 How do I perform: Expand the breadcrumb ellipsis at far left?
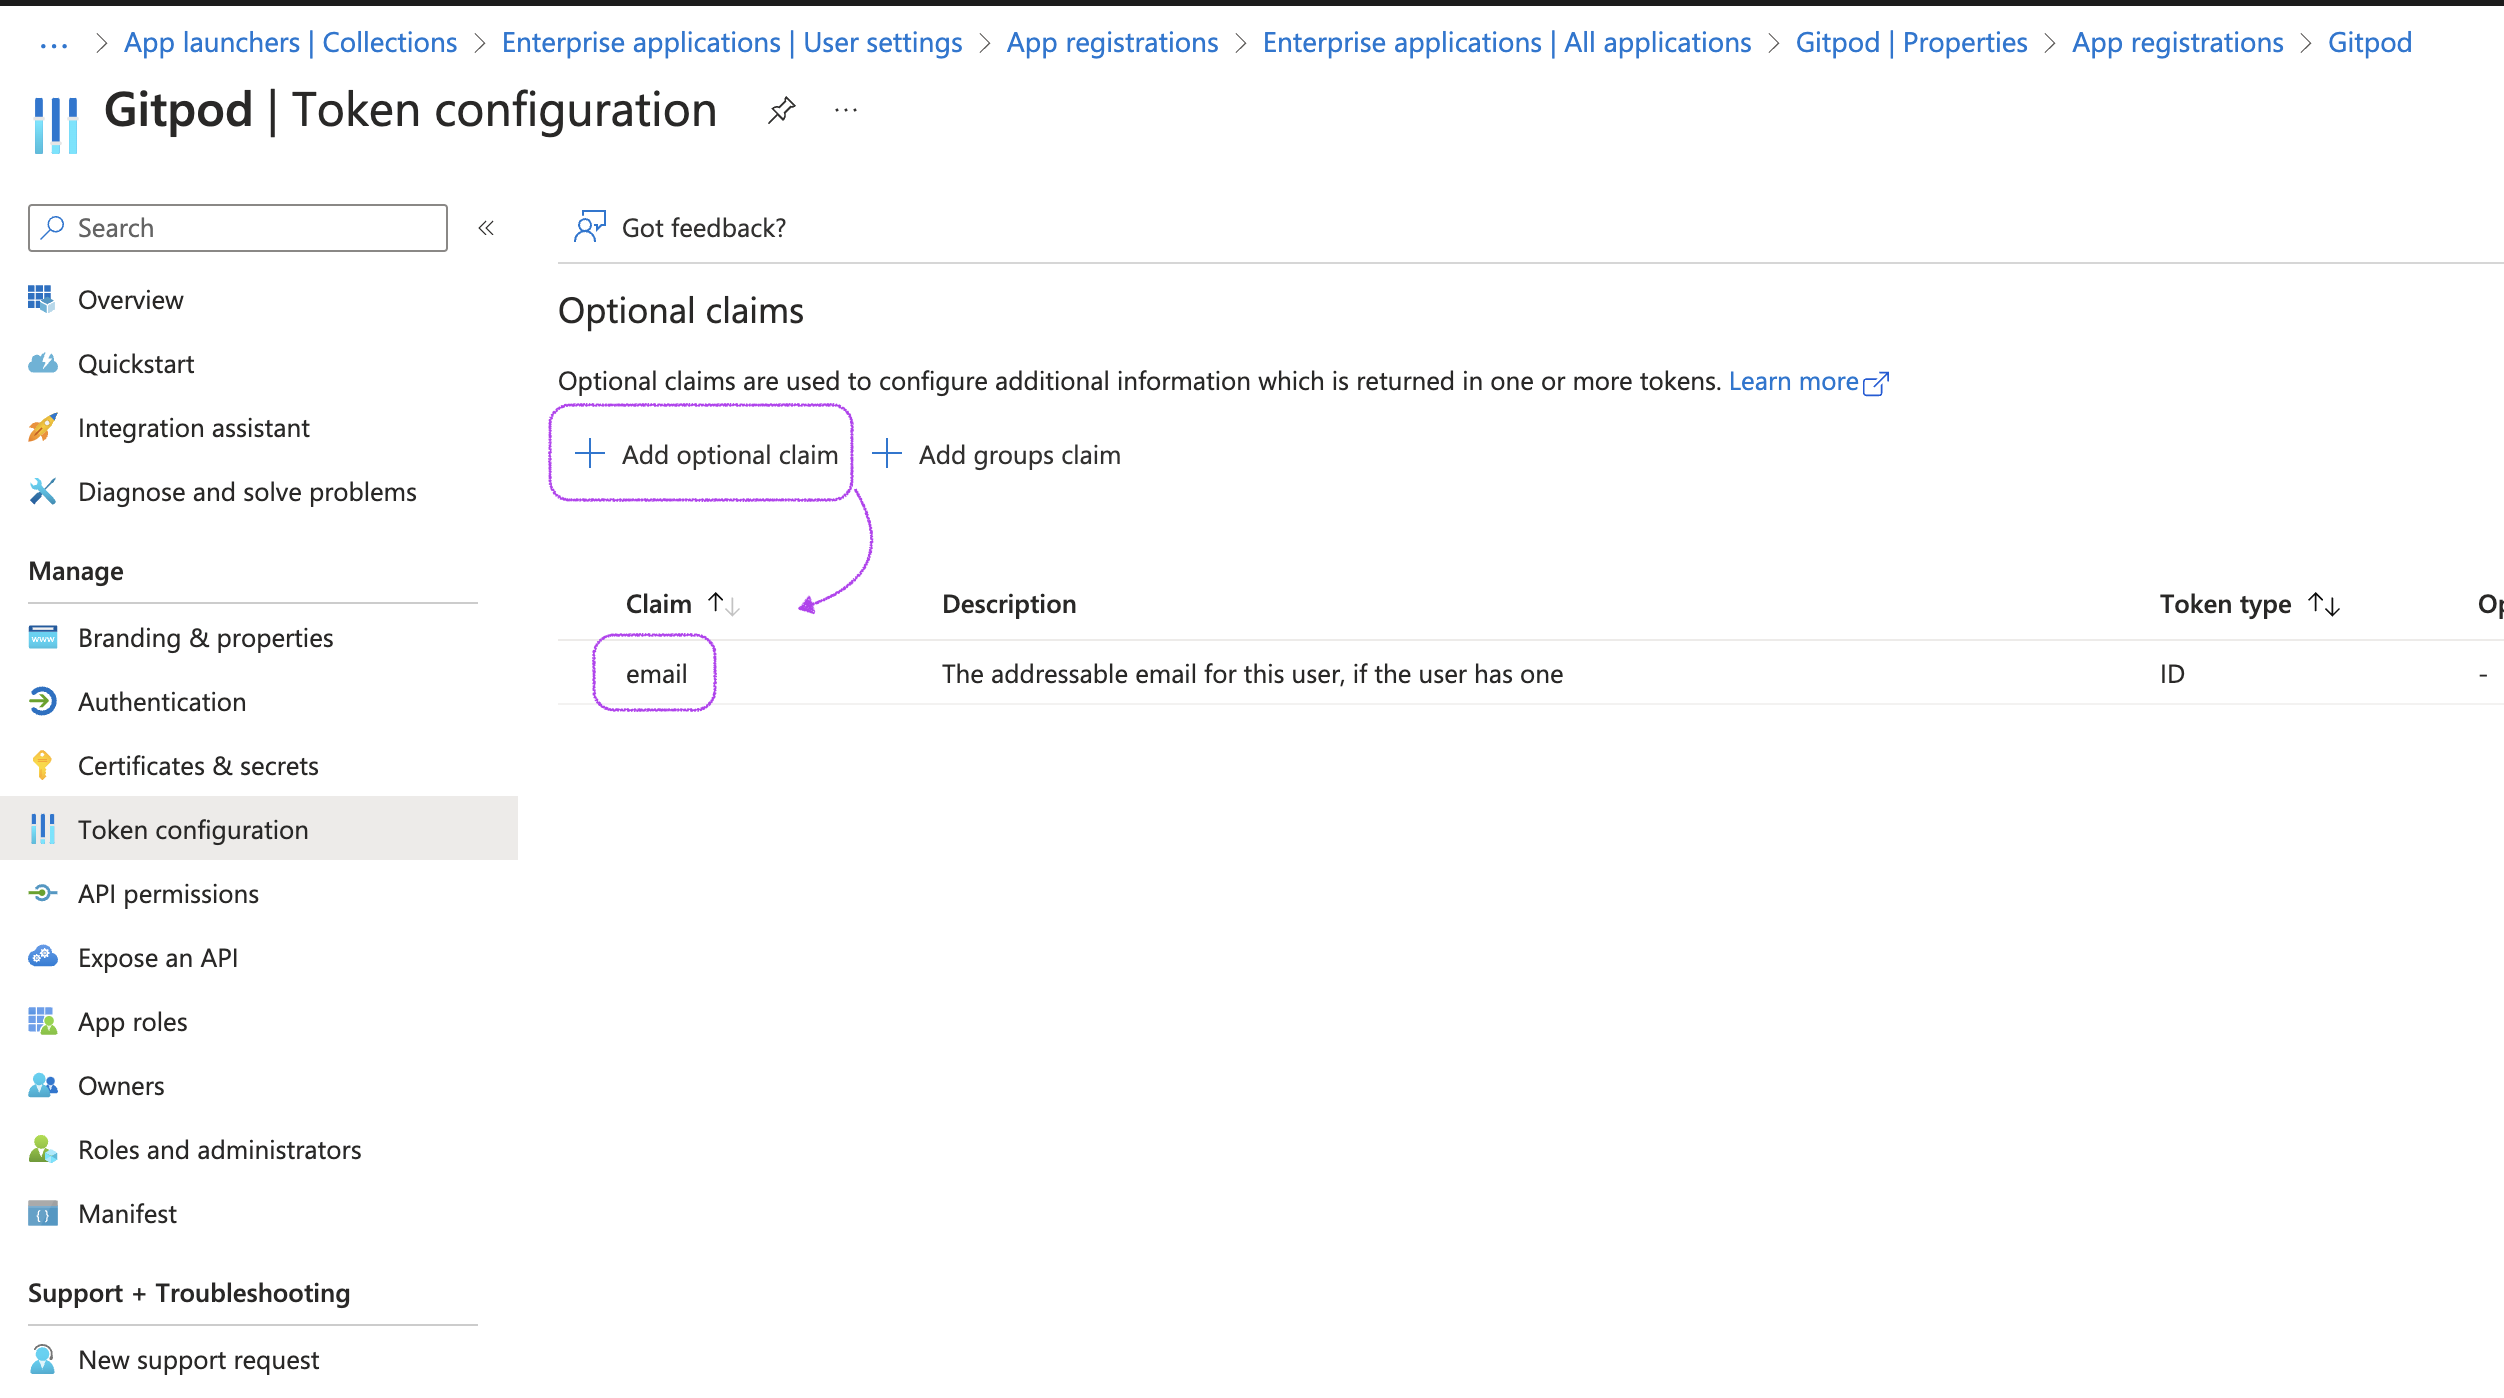(53, 44)
